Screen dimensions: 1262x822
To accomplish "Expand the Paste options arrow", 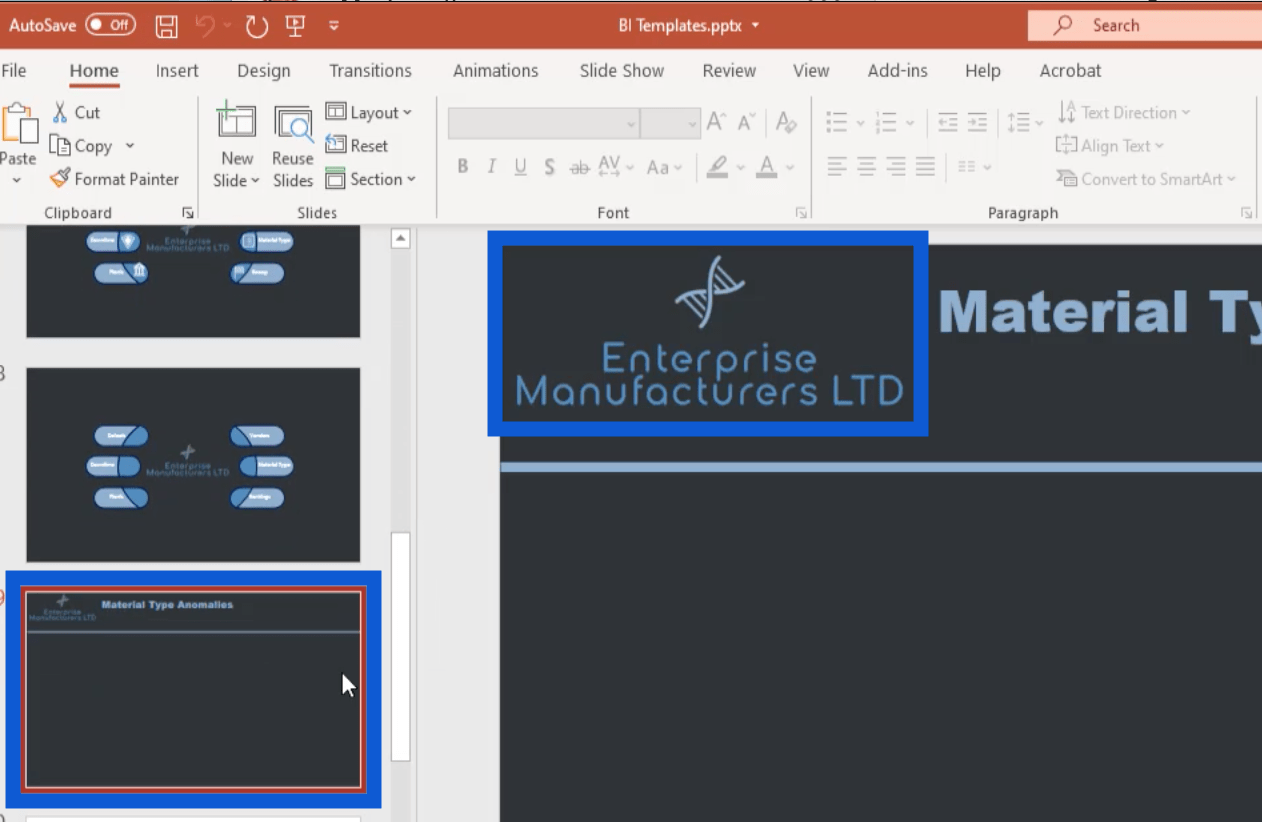I will tap(17, 181).
